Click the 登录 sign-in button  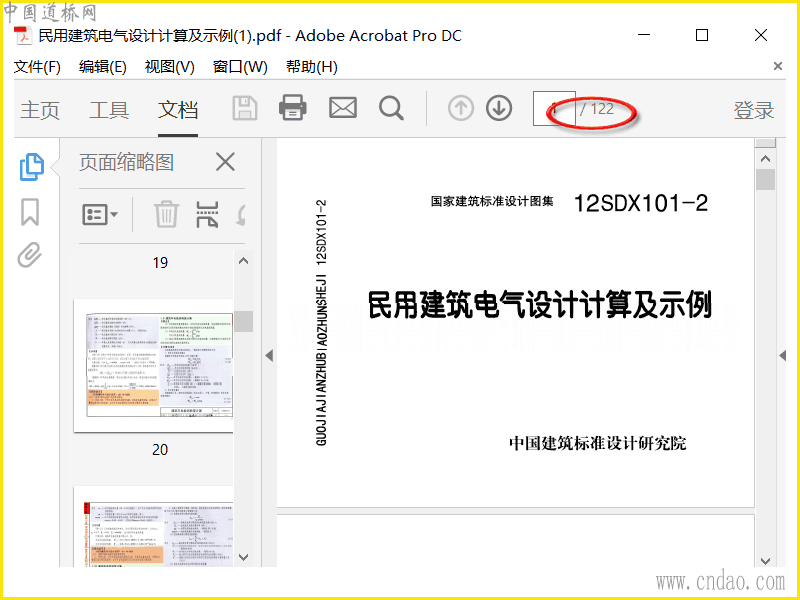[754, 110]
